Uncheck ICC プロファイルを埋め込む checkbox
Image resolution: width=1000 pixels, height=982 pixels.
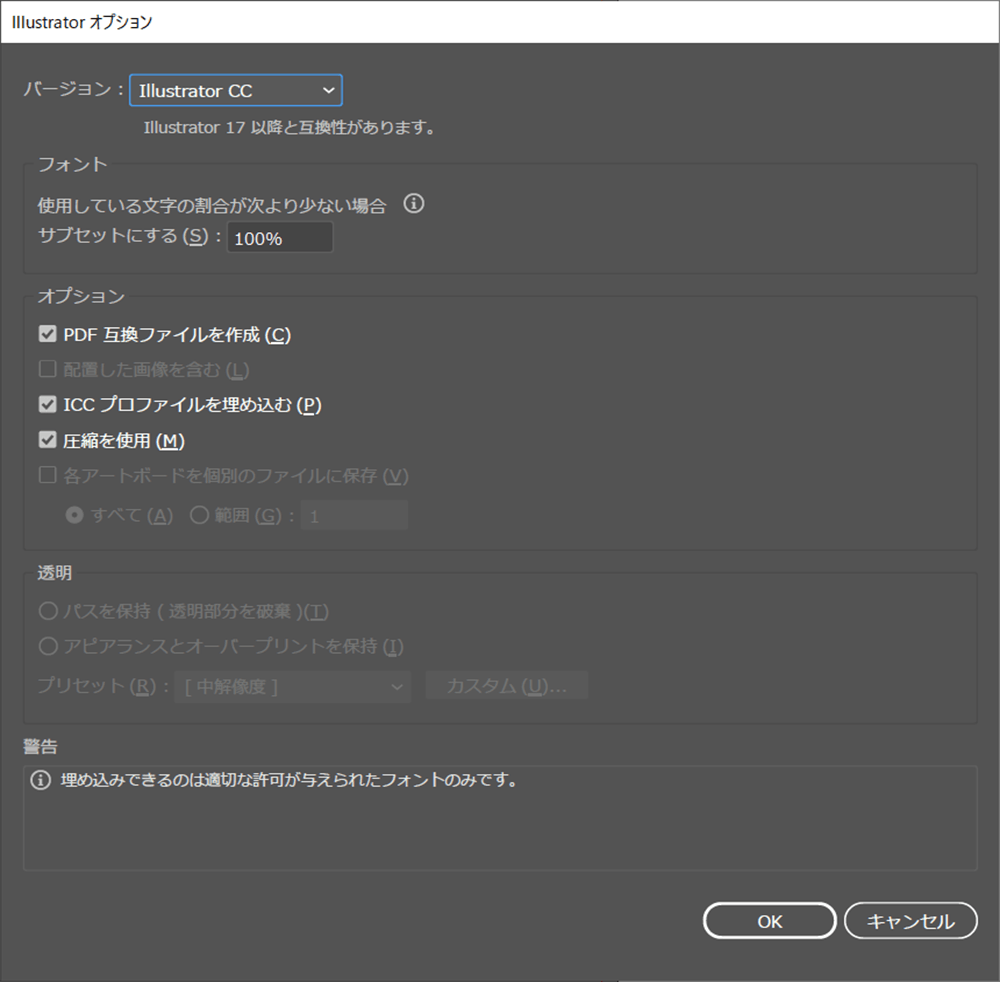48,404
